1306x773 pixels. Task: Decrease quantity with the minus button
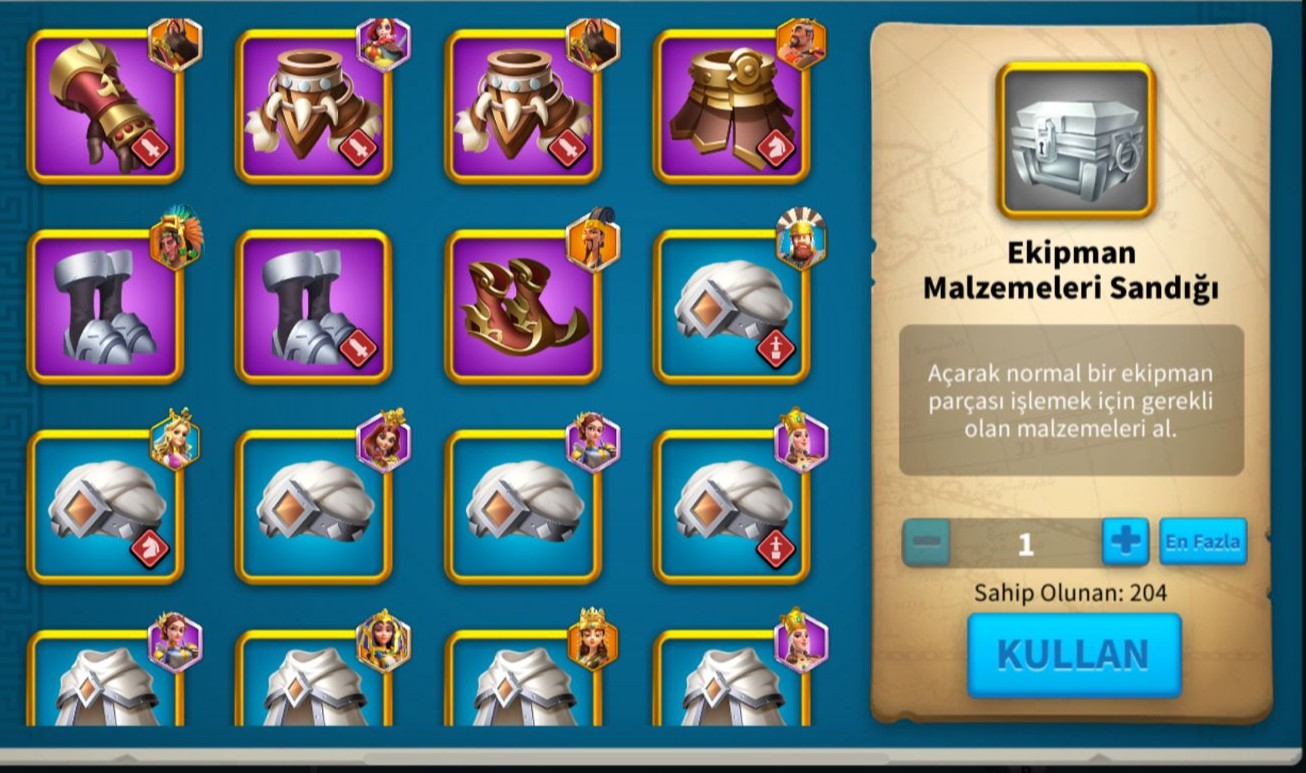click(927, 542)
